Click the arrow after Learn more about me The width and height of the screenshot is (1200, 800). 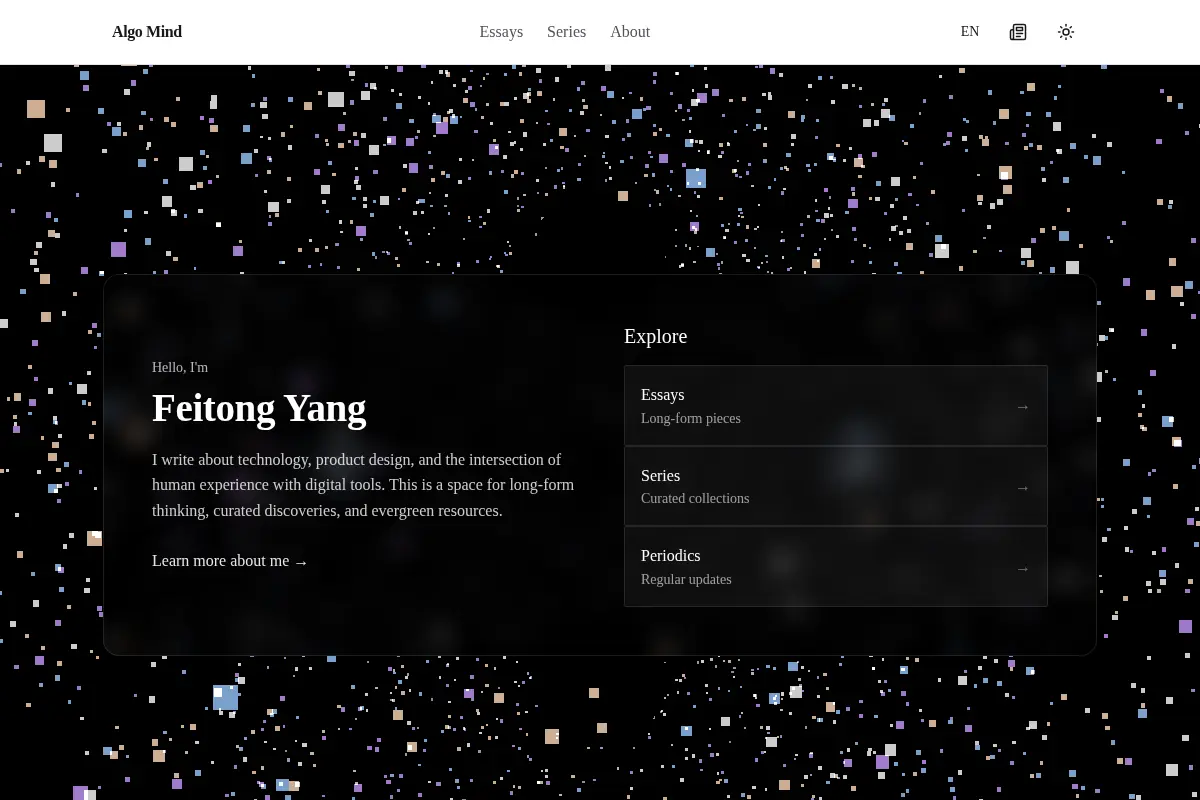tap(301, 562)
